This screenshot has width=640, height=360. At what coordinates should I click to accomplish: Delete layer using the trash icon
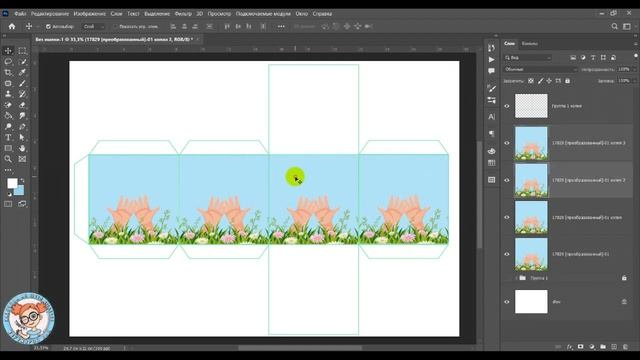(625, 347)
